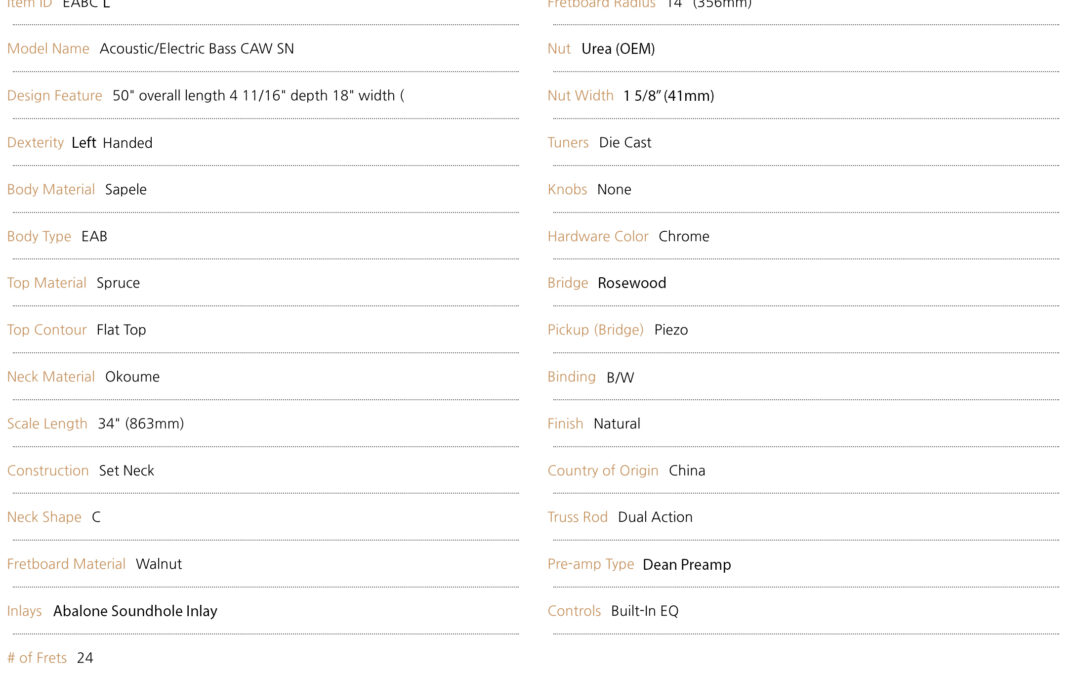Click the Truss Rod Dual Action value
The image size is (1080, 675).
point(655,517)
